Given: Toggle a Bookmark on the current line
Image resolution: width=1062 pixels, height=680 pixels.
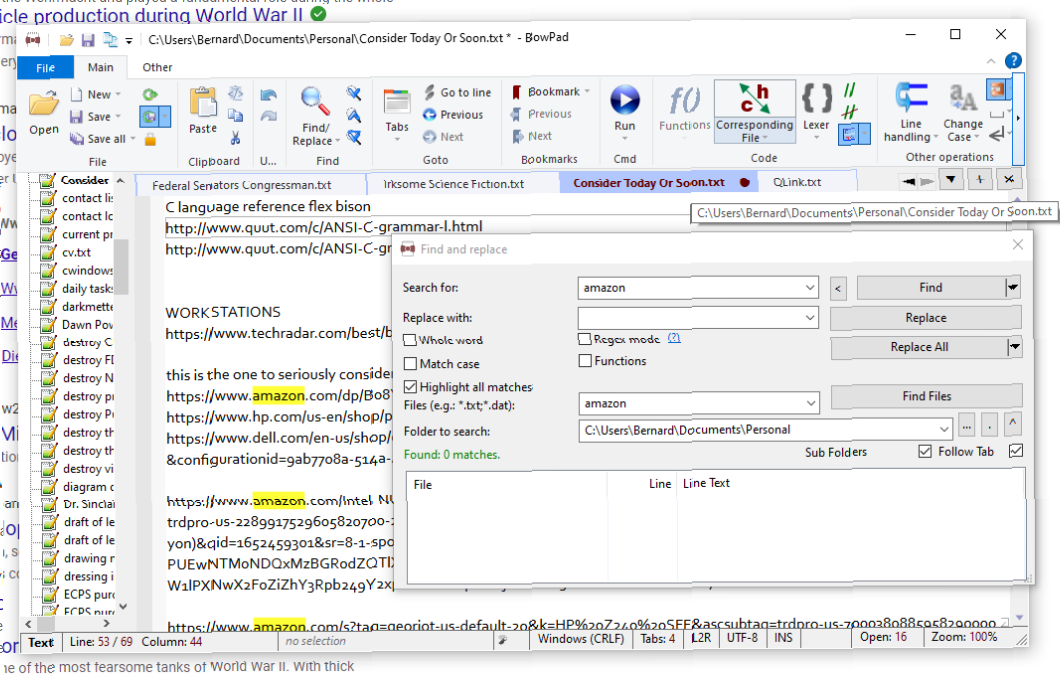Looking at the screenshot, I should coord(544,91).
